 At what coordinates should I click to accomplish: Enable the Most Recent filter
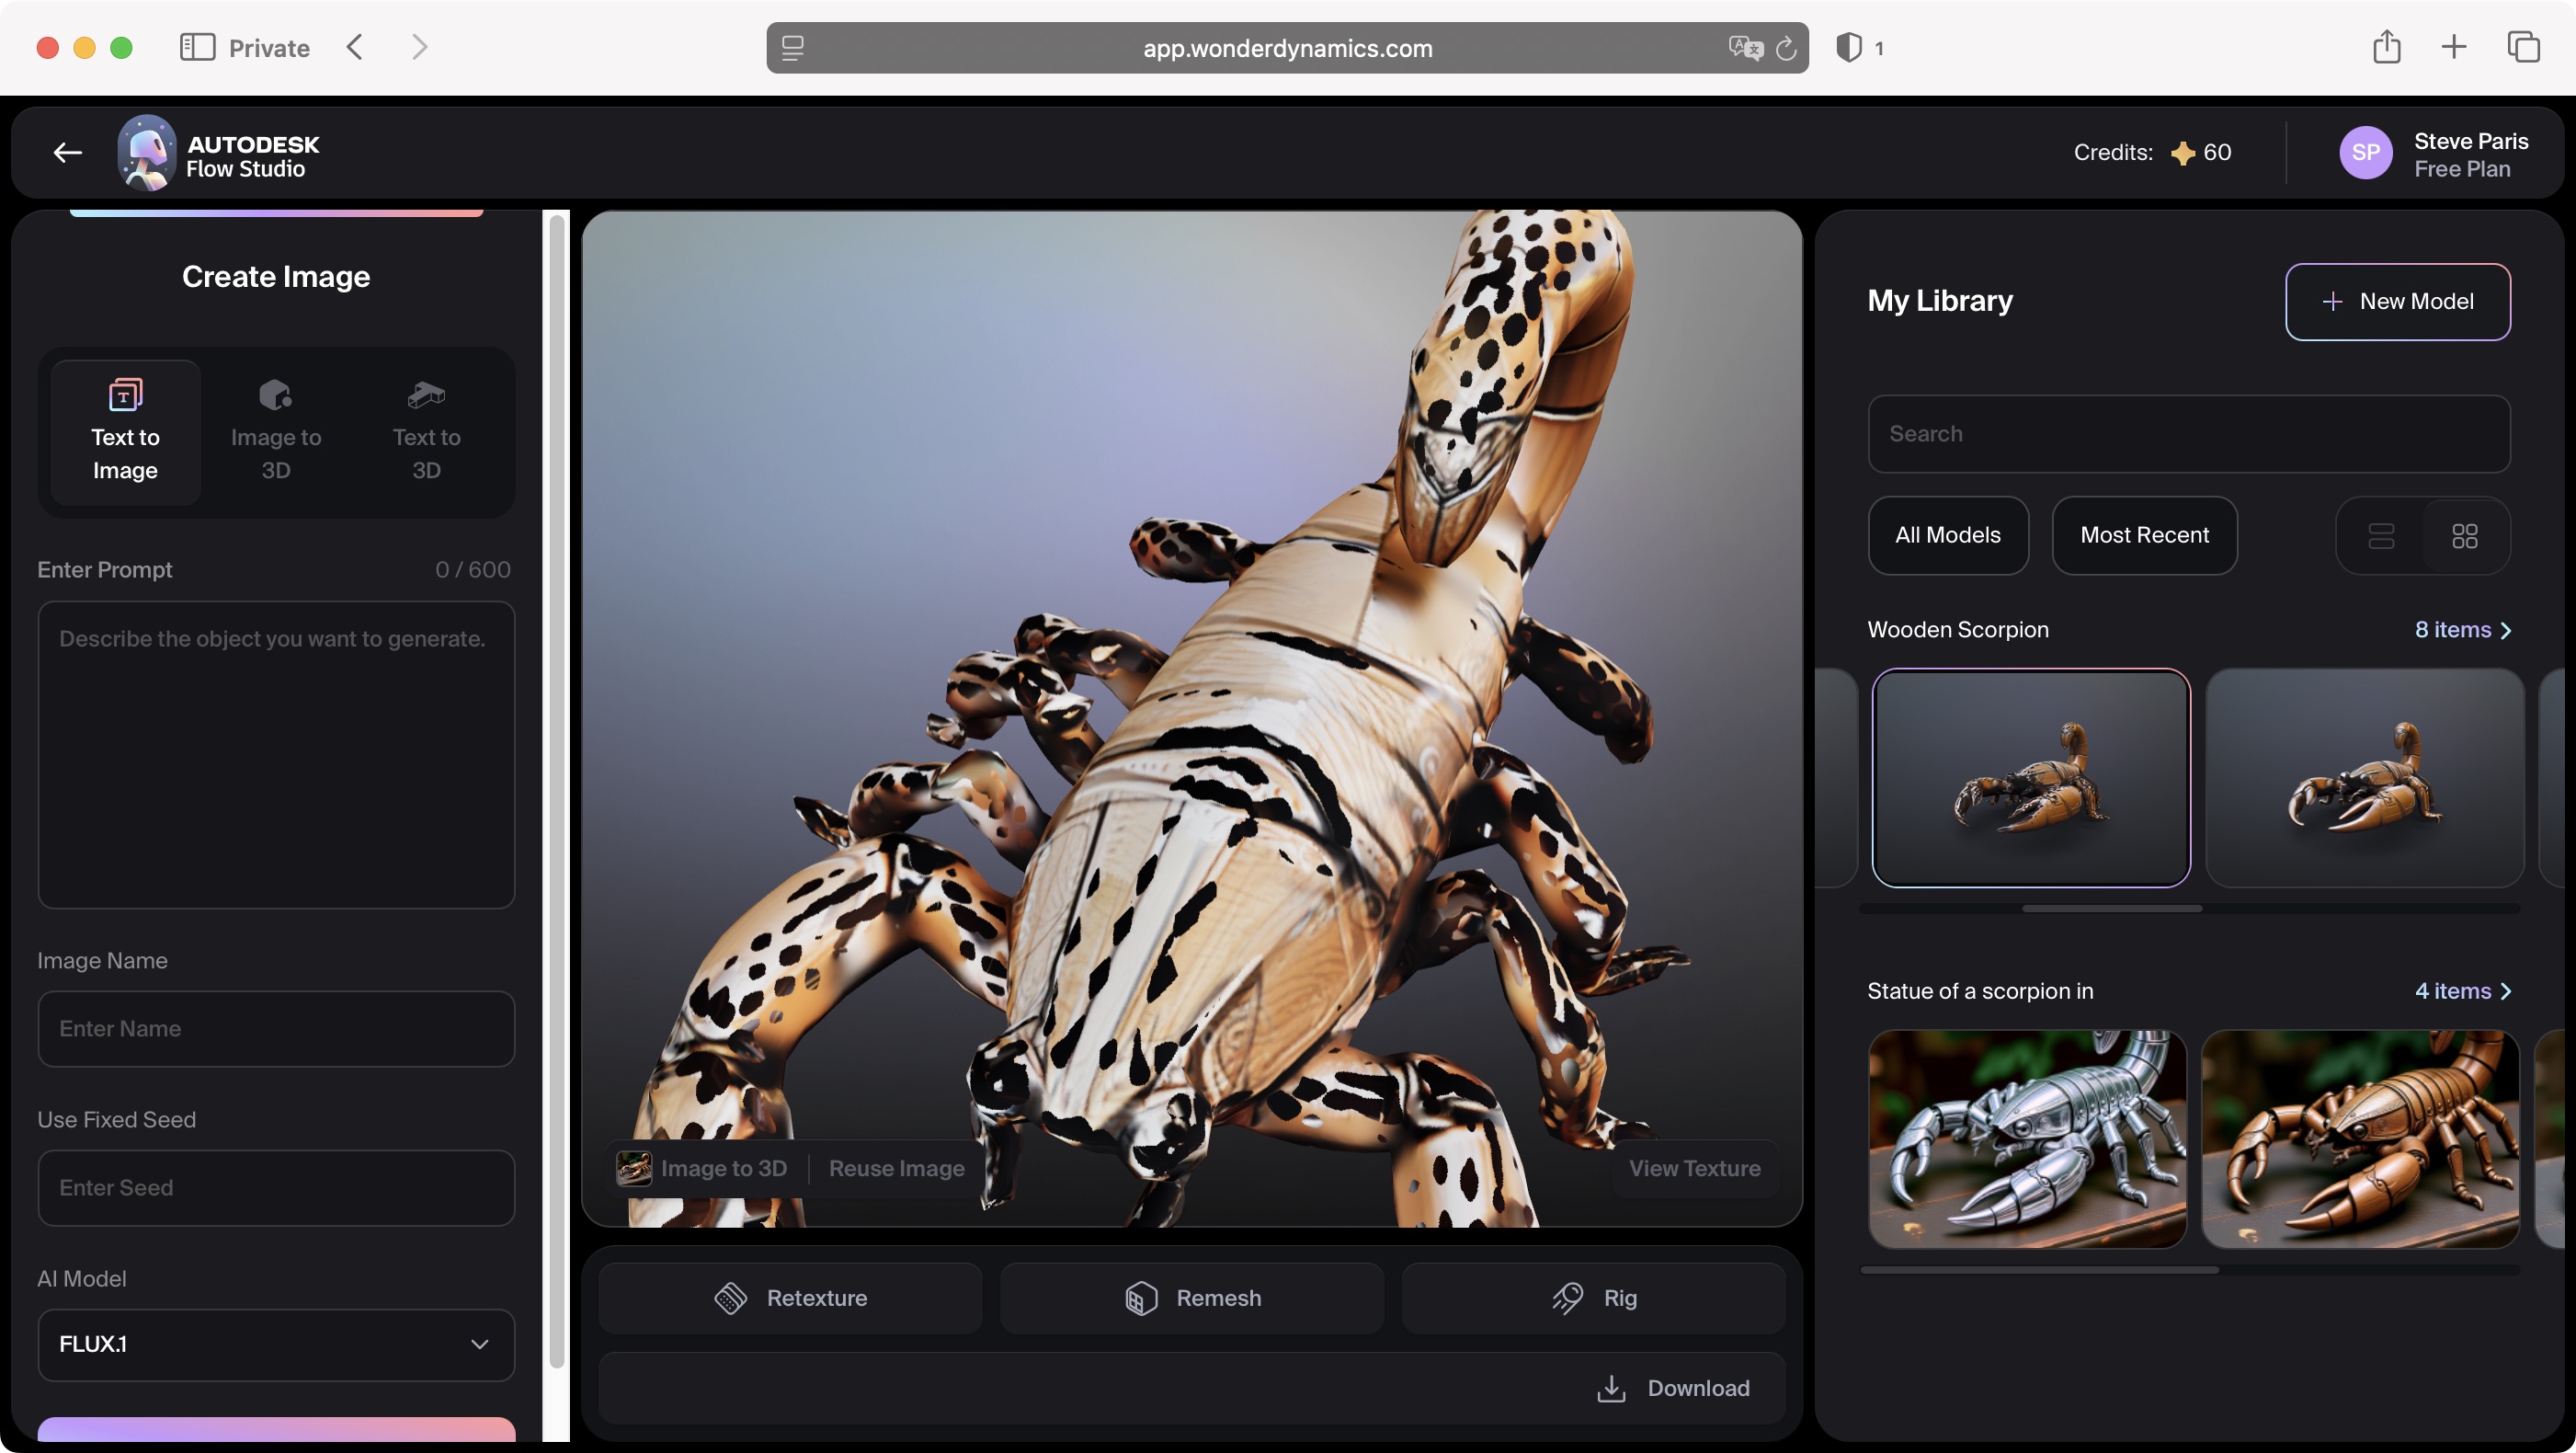click(2144, 535)
